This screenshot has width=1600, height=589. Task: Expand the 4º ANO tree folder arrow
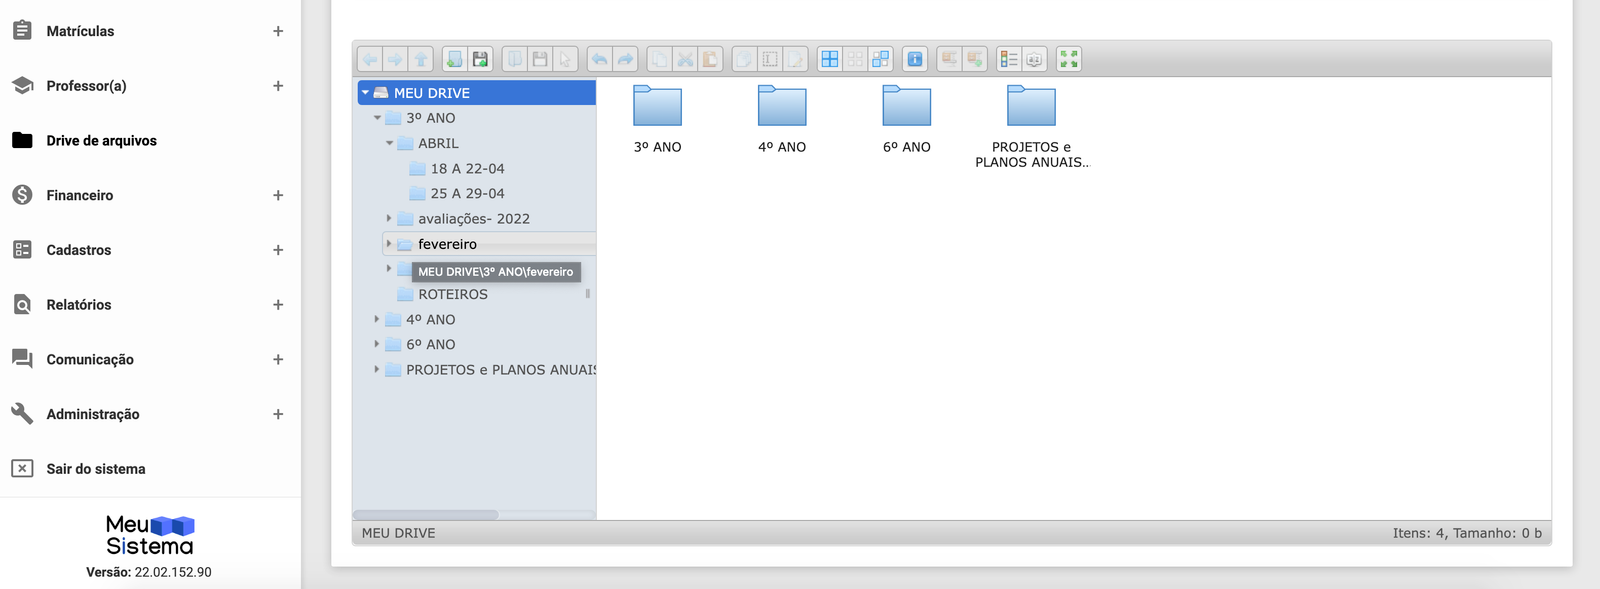pyautogui.click(x=377, y=319)
